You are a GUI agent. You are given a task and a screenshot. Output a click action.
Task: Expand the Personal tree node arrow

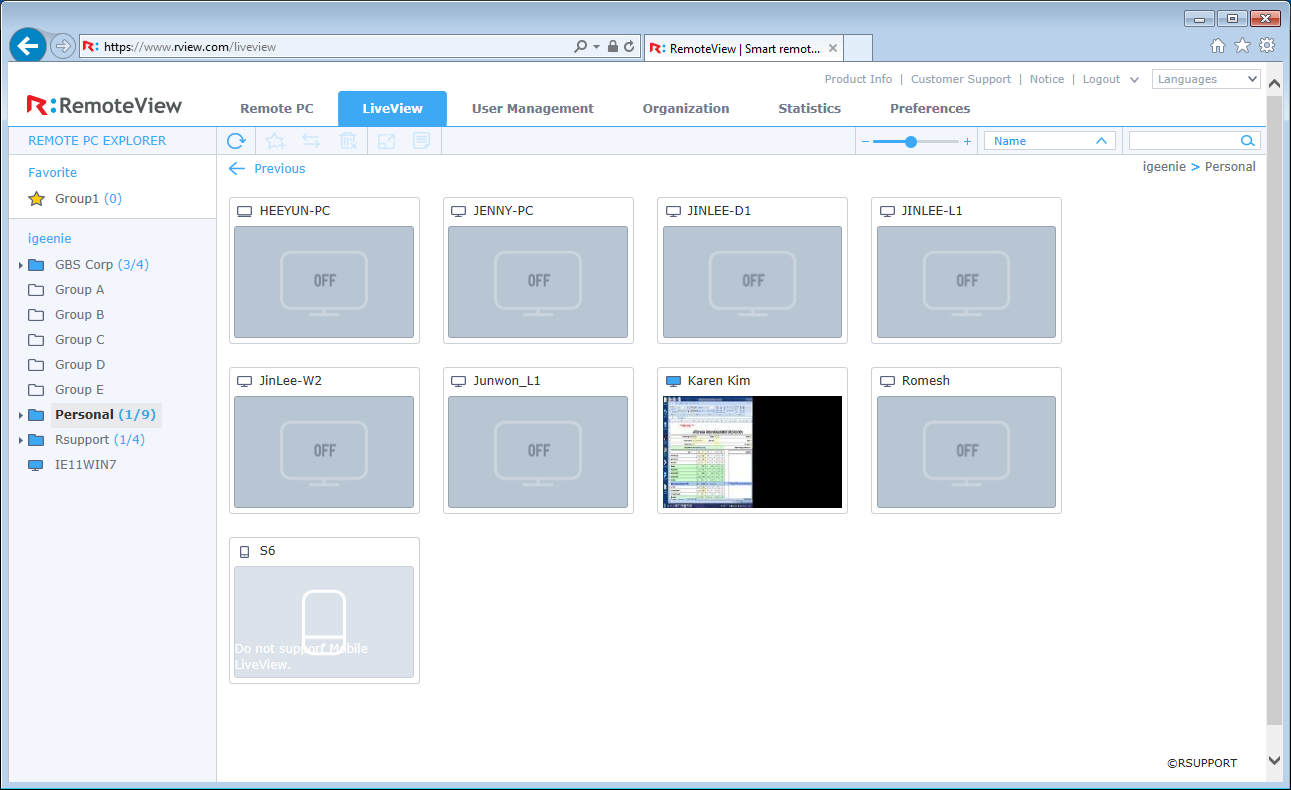[20, 415]
